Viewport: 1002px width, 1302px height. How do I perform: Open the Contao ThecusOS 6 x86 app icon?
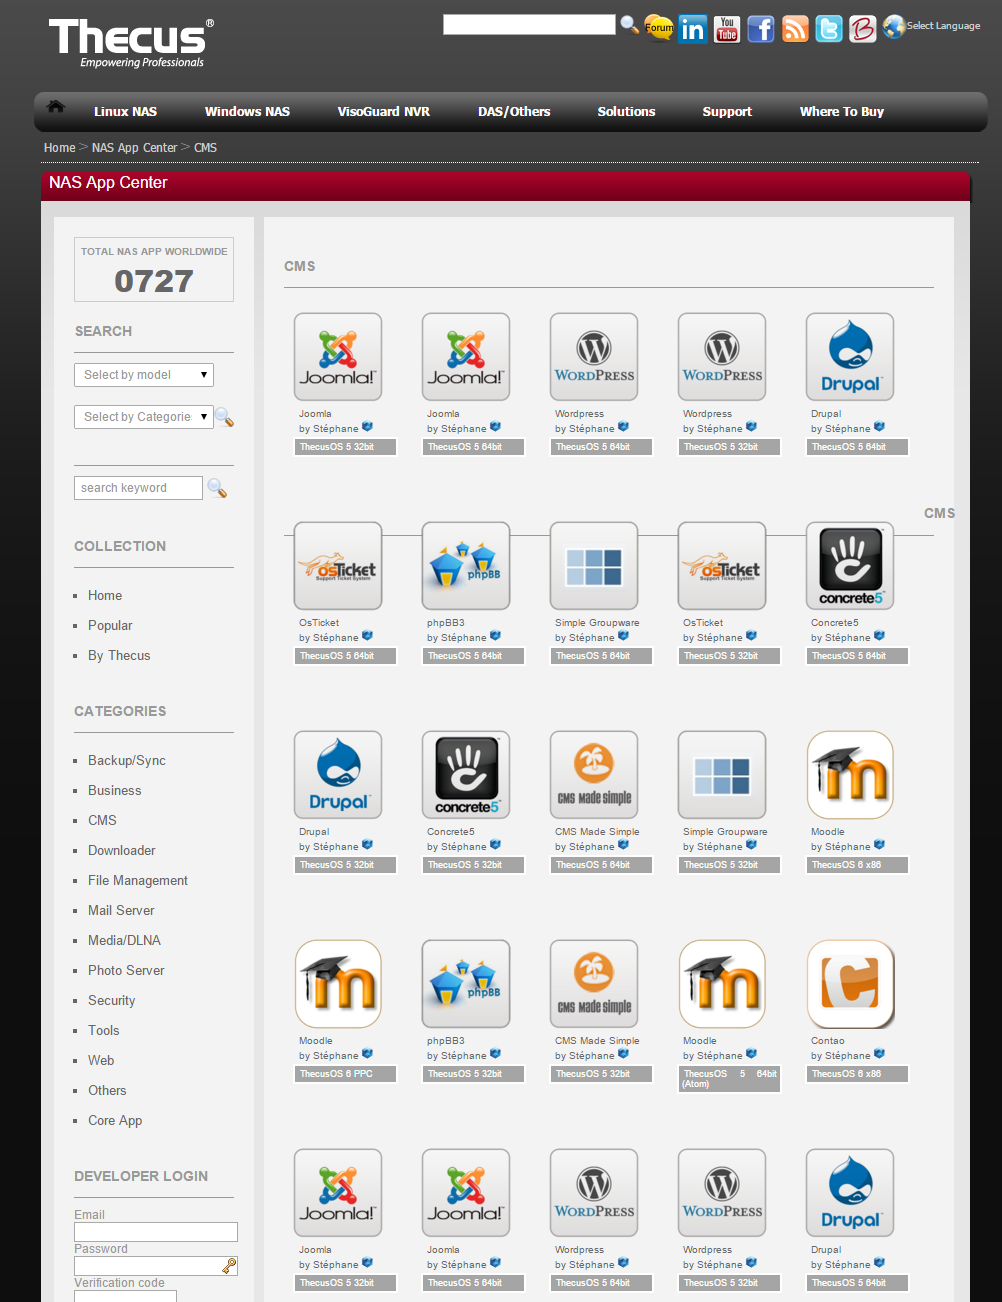point(850,984)
